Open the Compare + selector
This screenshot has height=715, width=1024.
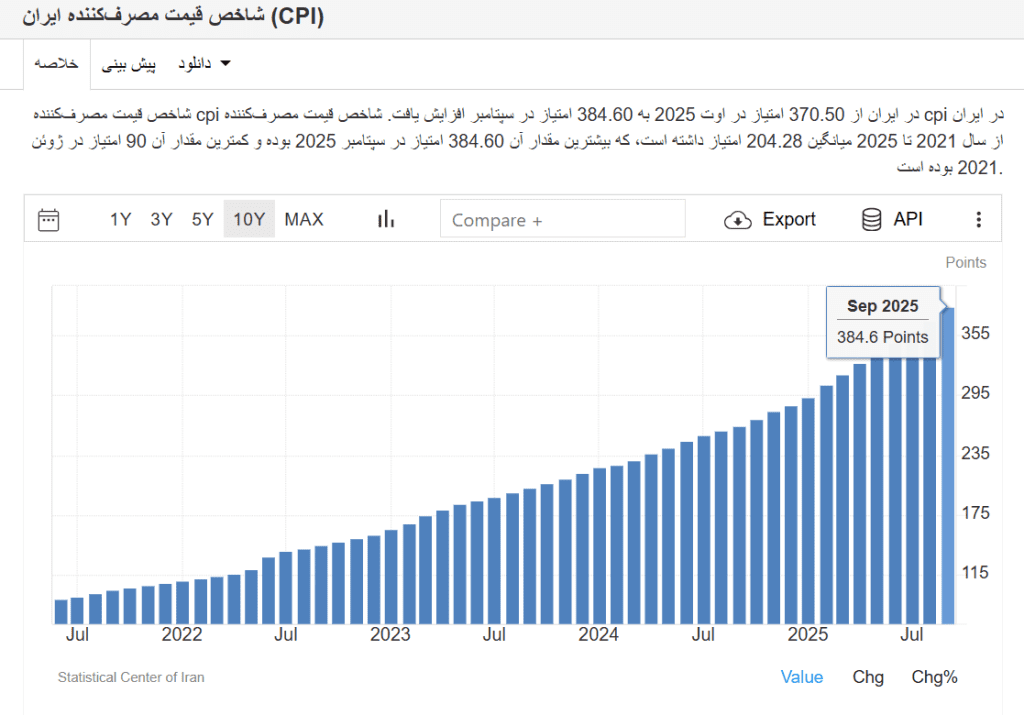tap(562, 219)
